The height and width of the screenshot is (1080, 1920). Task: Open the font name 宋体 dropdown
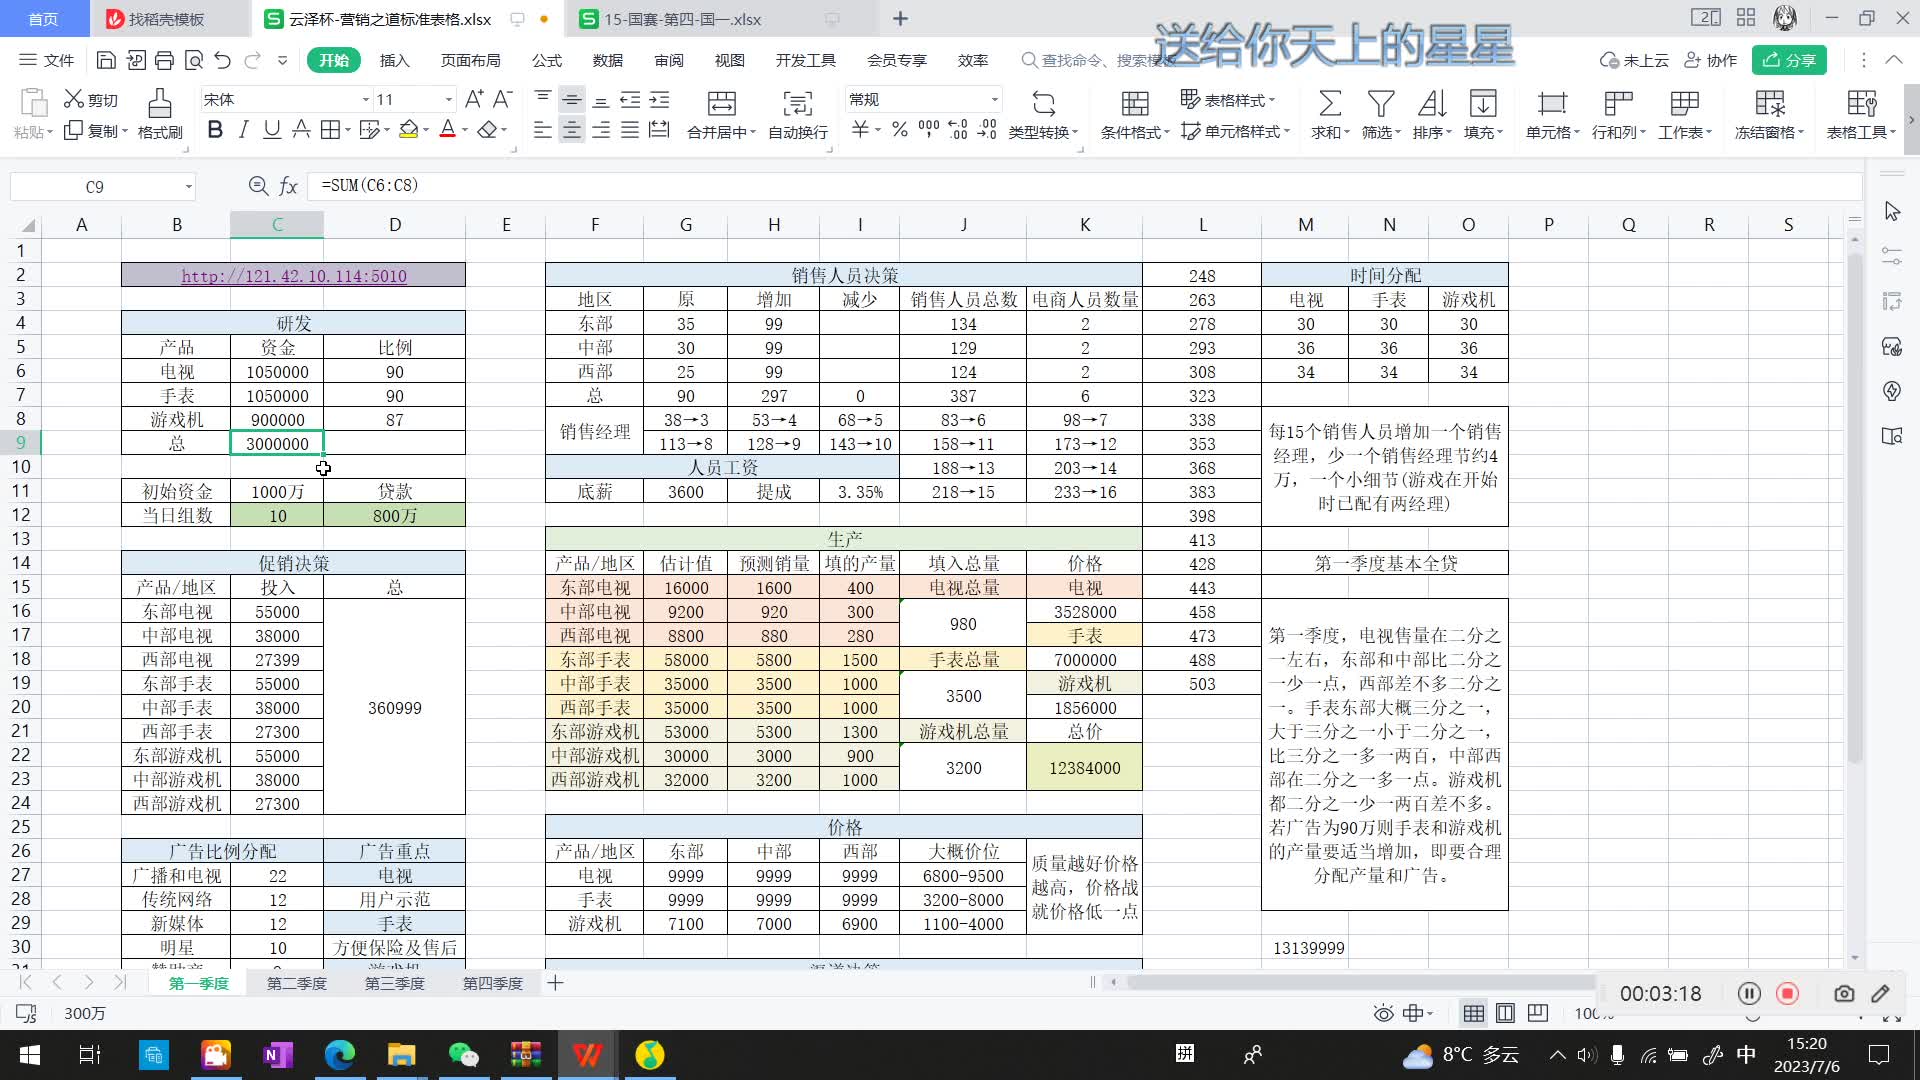[365, 99]
